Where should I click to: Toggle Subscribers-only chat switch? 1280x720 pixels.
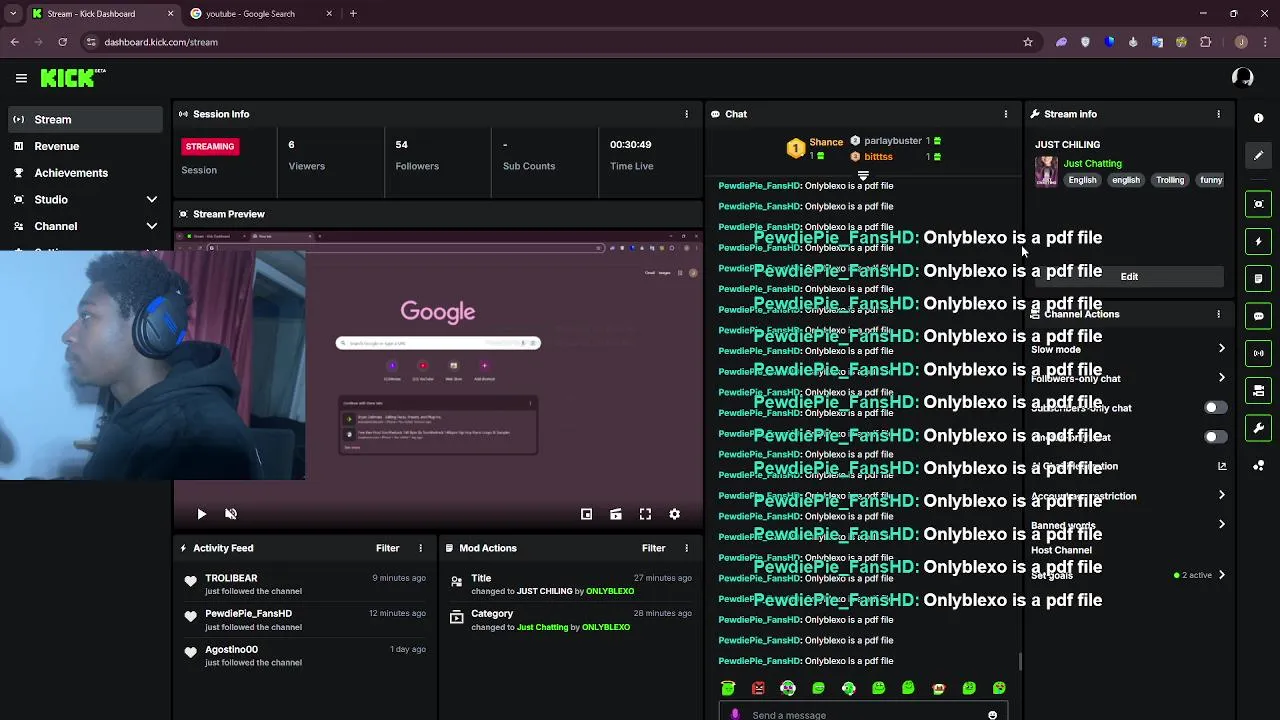tap(1214, 408)
